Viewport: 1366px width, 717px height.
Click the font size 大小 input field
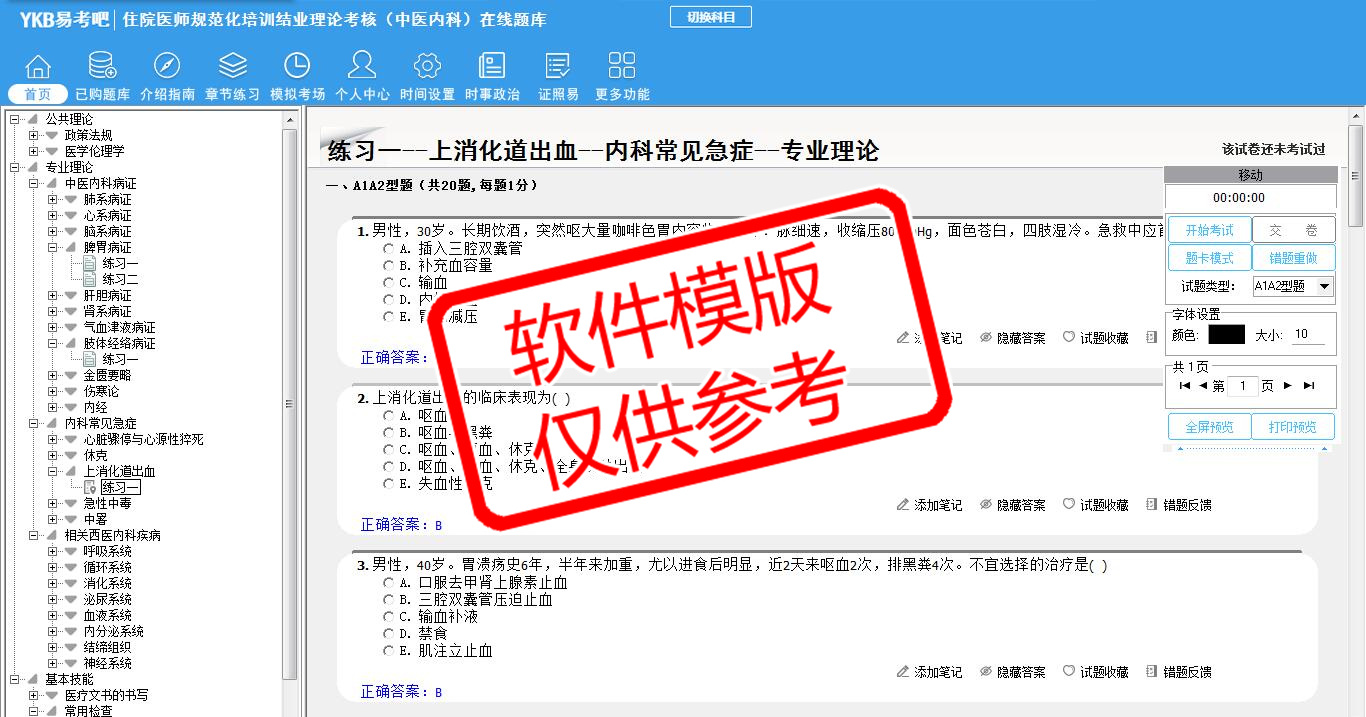(1308, 335)
